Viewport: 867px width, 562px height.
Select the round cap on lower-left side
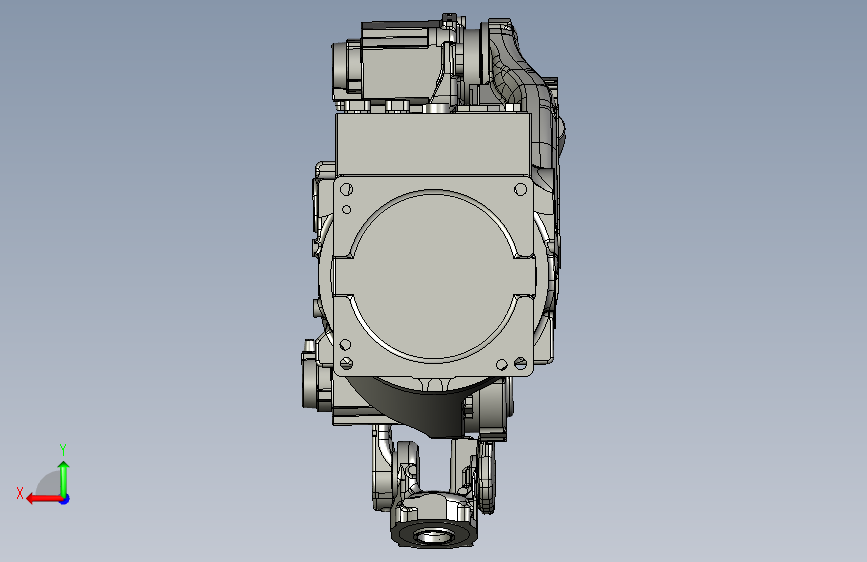pyautogui.click(x=310, y=382)
